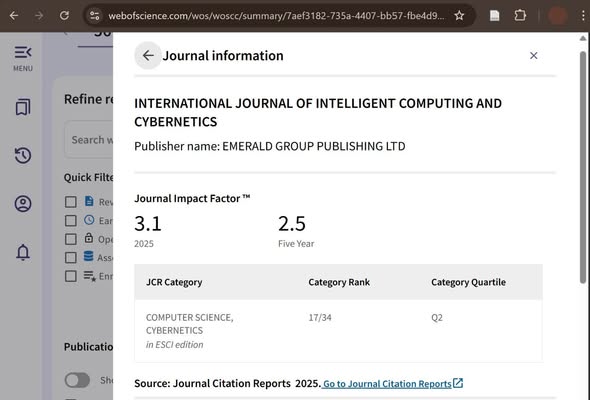Click the Search within results field
Screen dimensions: 590x400
(x=89, y=140)
